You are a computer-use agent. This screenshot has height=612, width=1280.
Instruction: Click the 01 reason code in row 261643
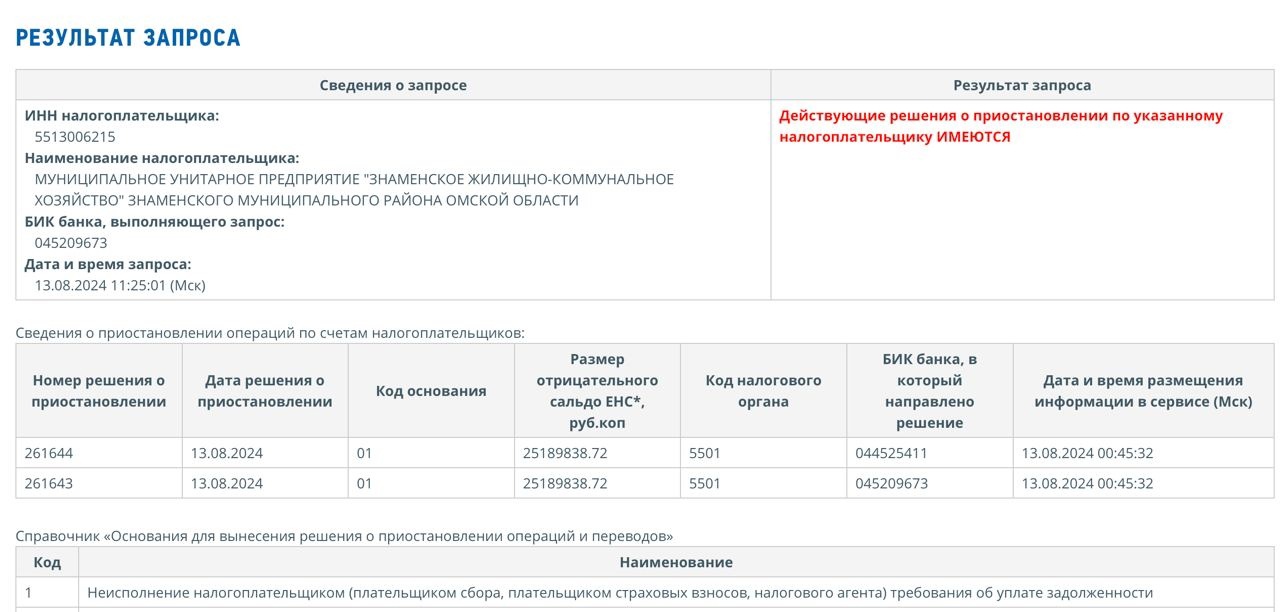364,483
